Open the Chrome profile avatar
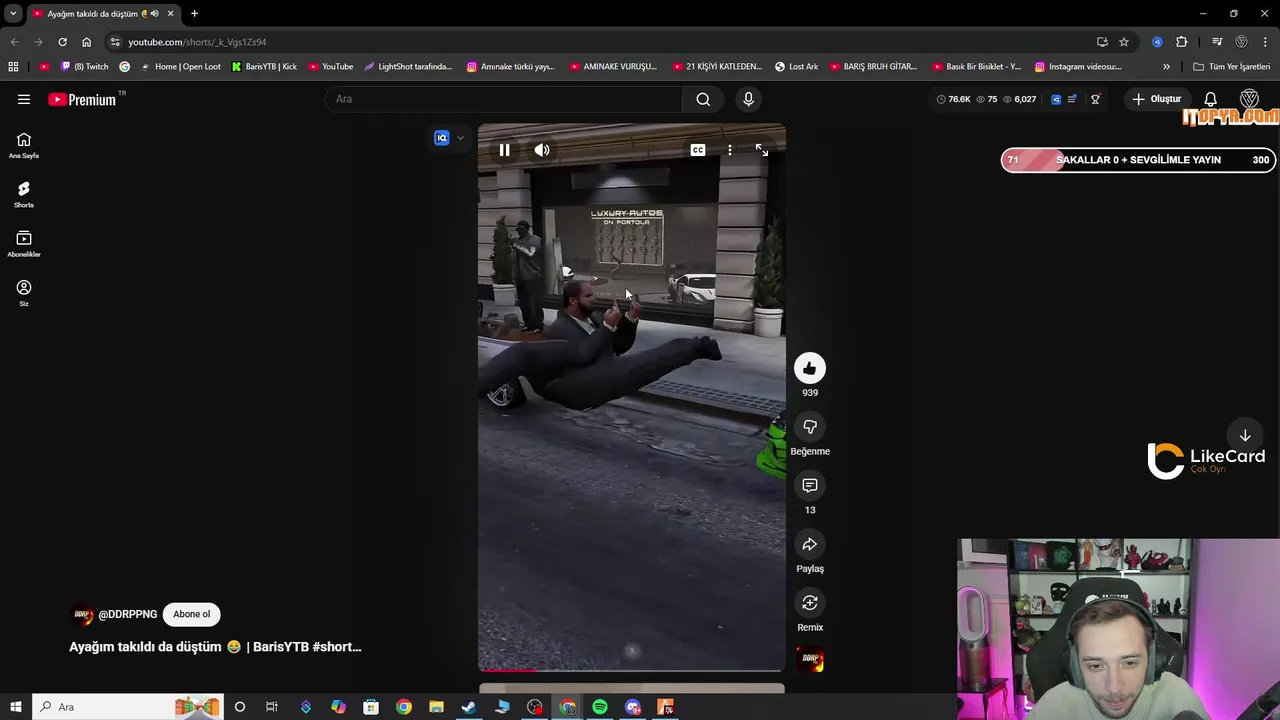The width and height of the screenshot is (1280, 720). (1241, 42)
